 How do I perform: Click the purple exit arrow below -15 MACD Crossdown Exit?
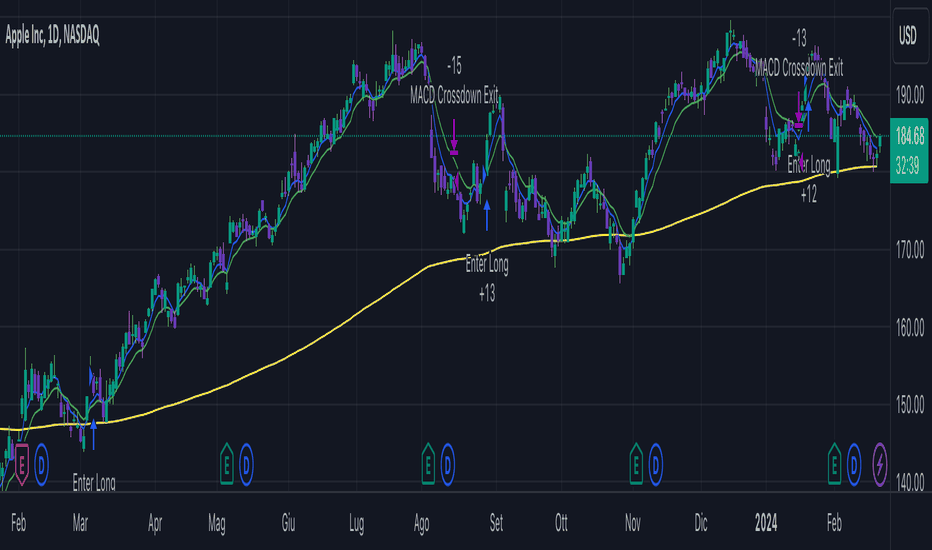[x=454, y=137]
